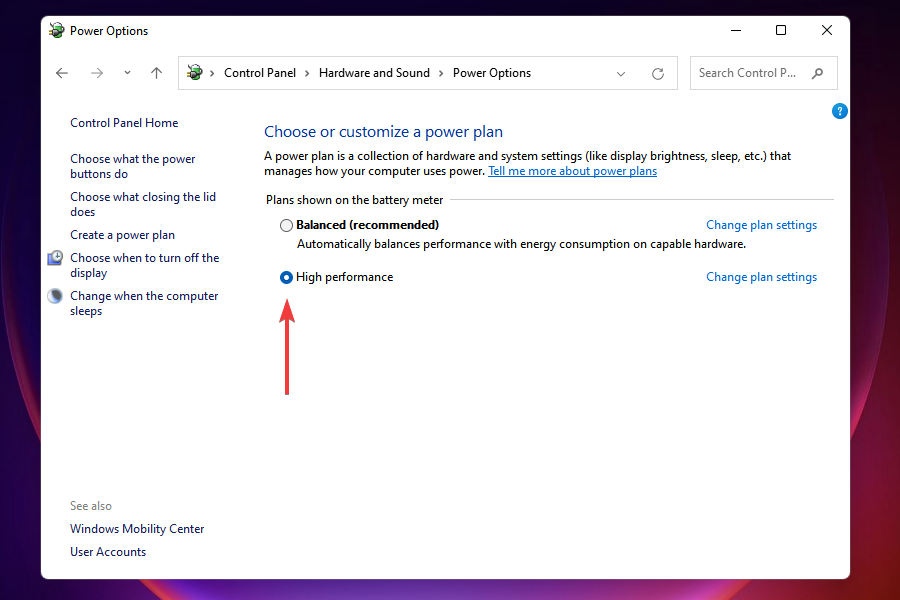Open help with the blue question mark
Image resolution: width=900 pixels, height=600 pixels.
(x=839, y=111)
